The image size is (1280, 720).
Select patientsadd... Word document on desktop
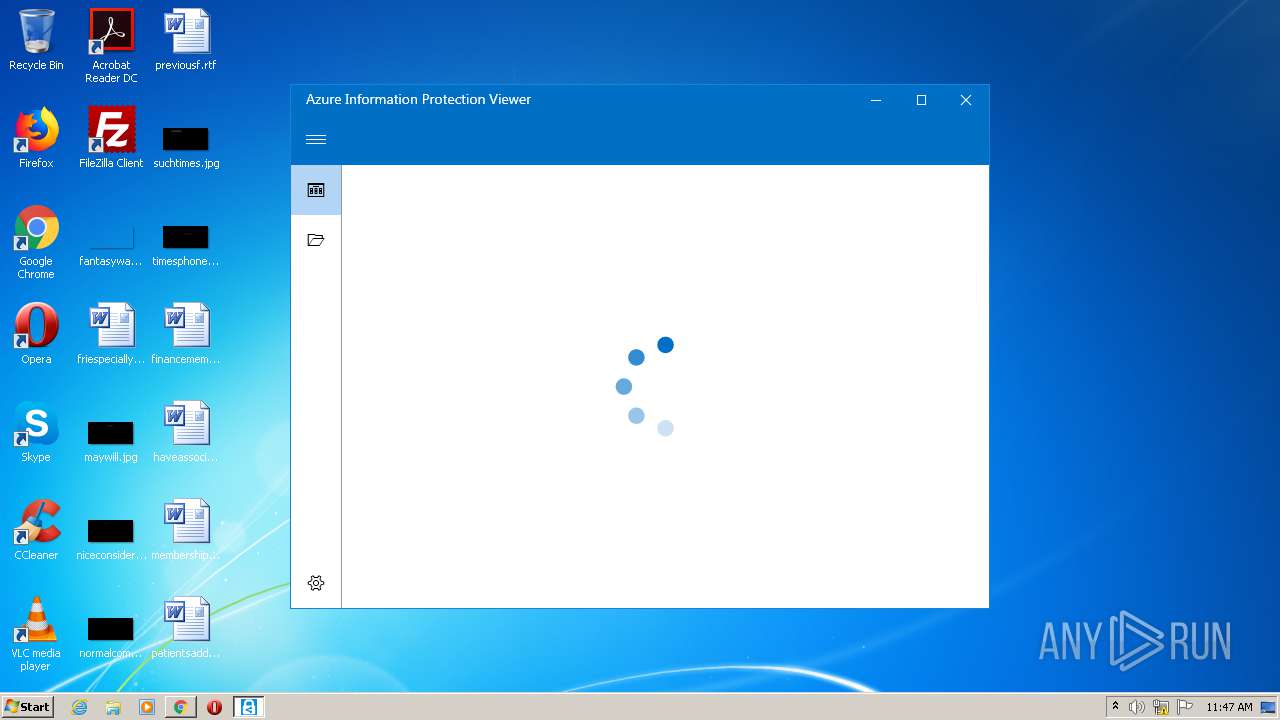(186, 628)
